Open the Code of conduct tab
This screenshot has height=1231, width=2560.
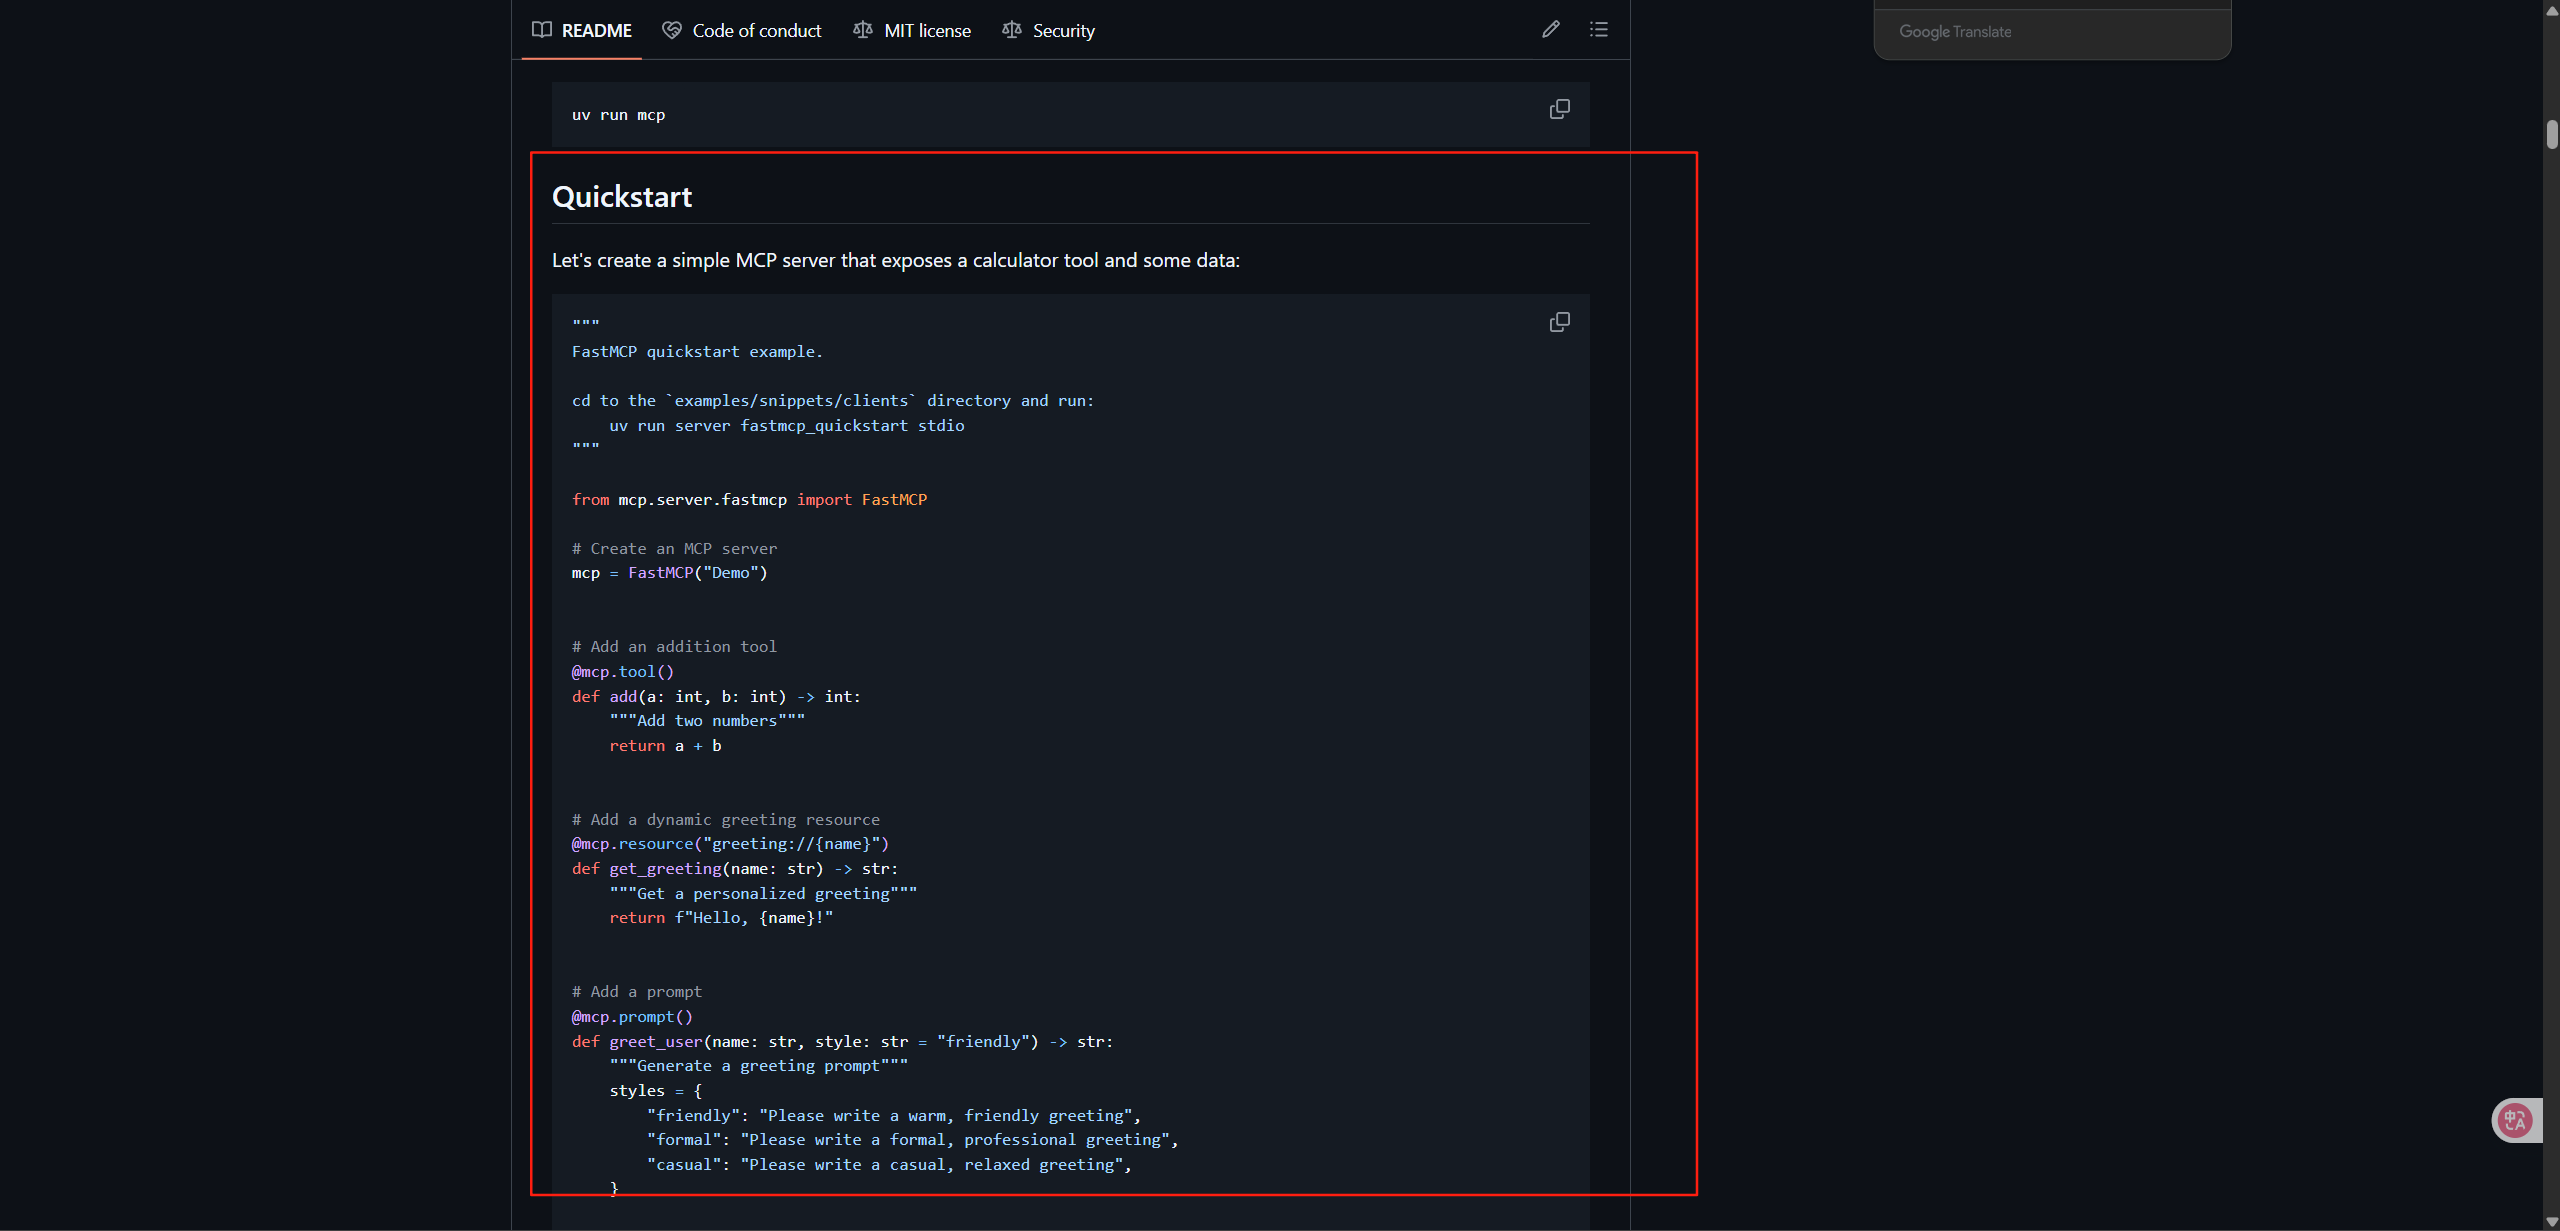point(756,31)
